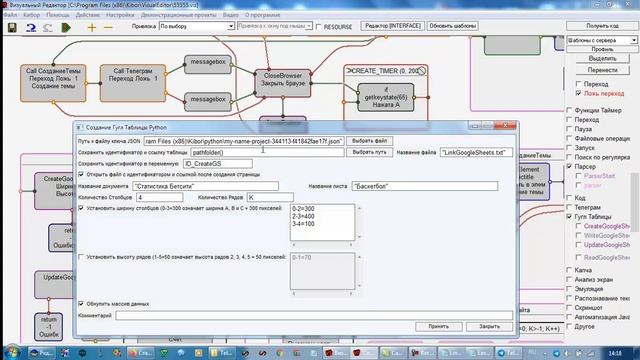
Task: Toggle the Запуск category checkbox
Action: 569,148
